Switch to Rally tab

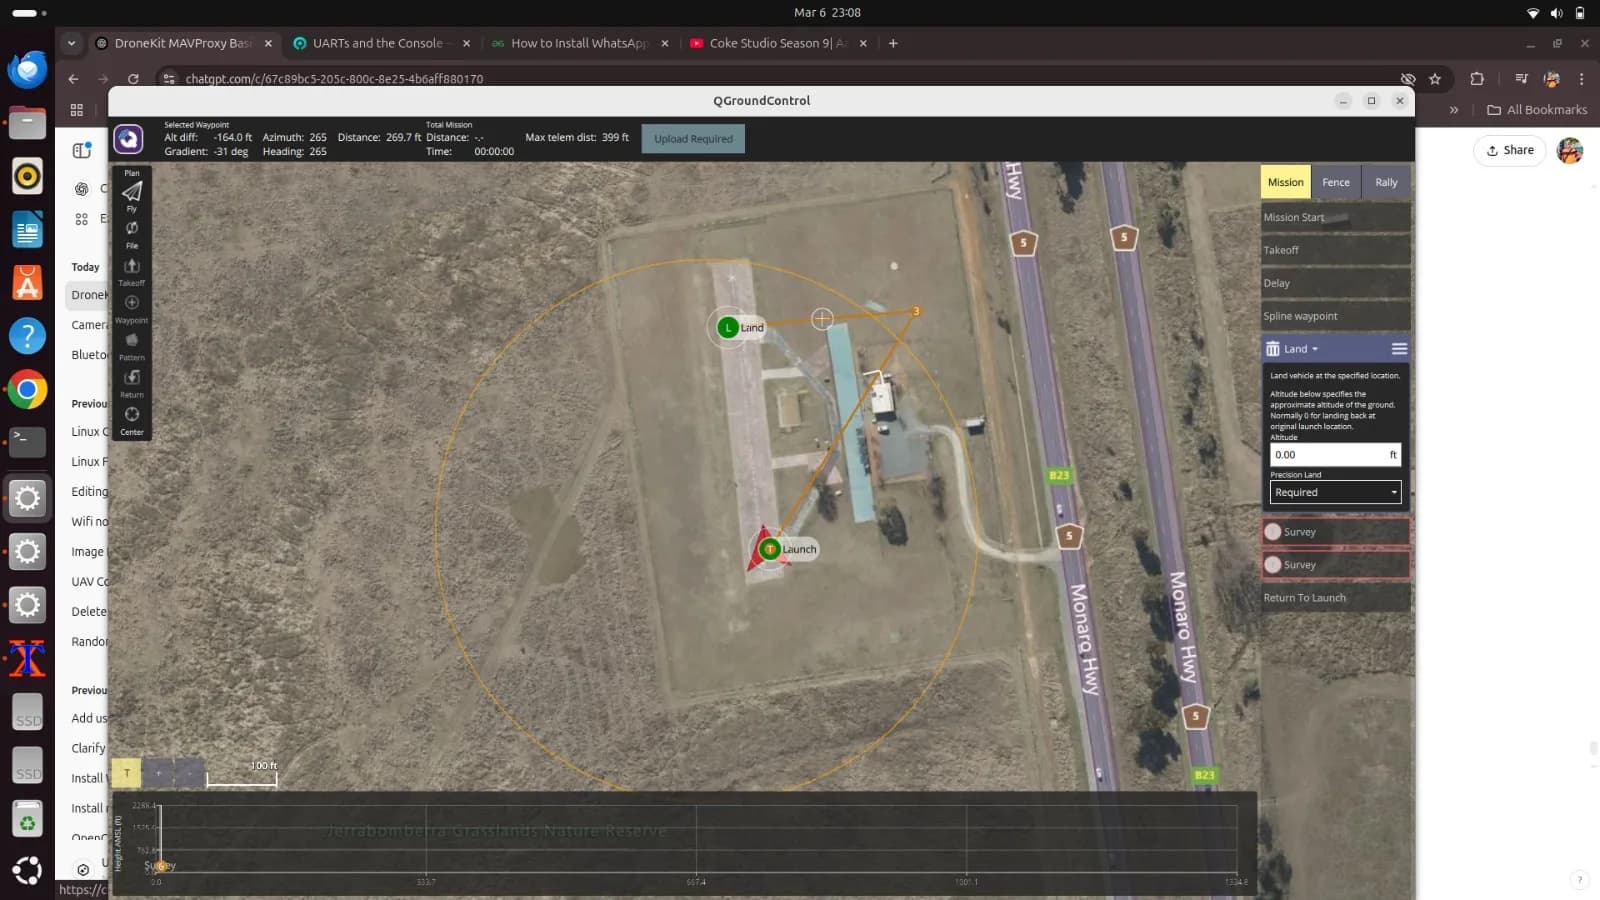pyautogui.click(x=1386, y=182)
